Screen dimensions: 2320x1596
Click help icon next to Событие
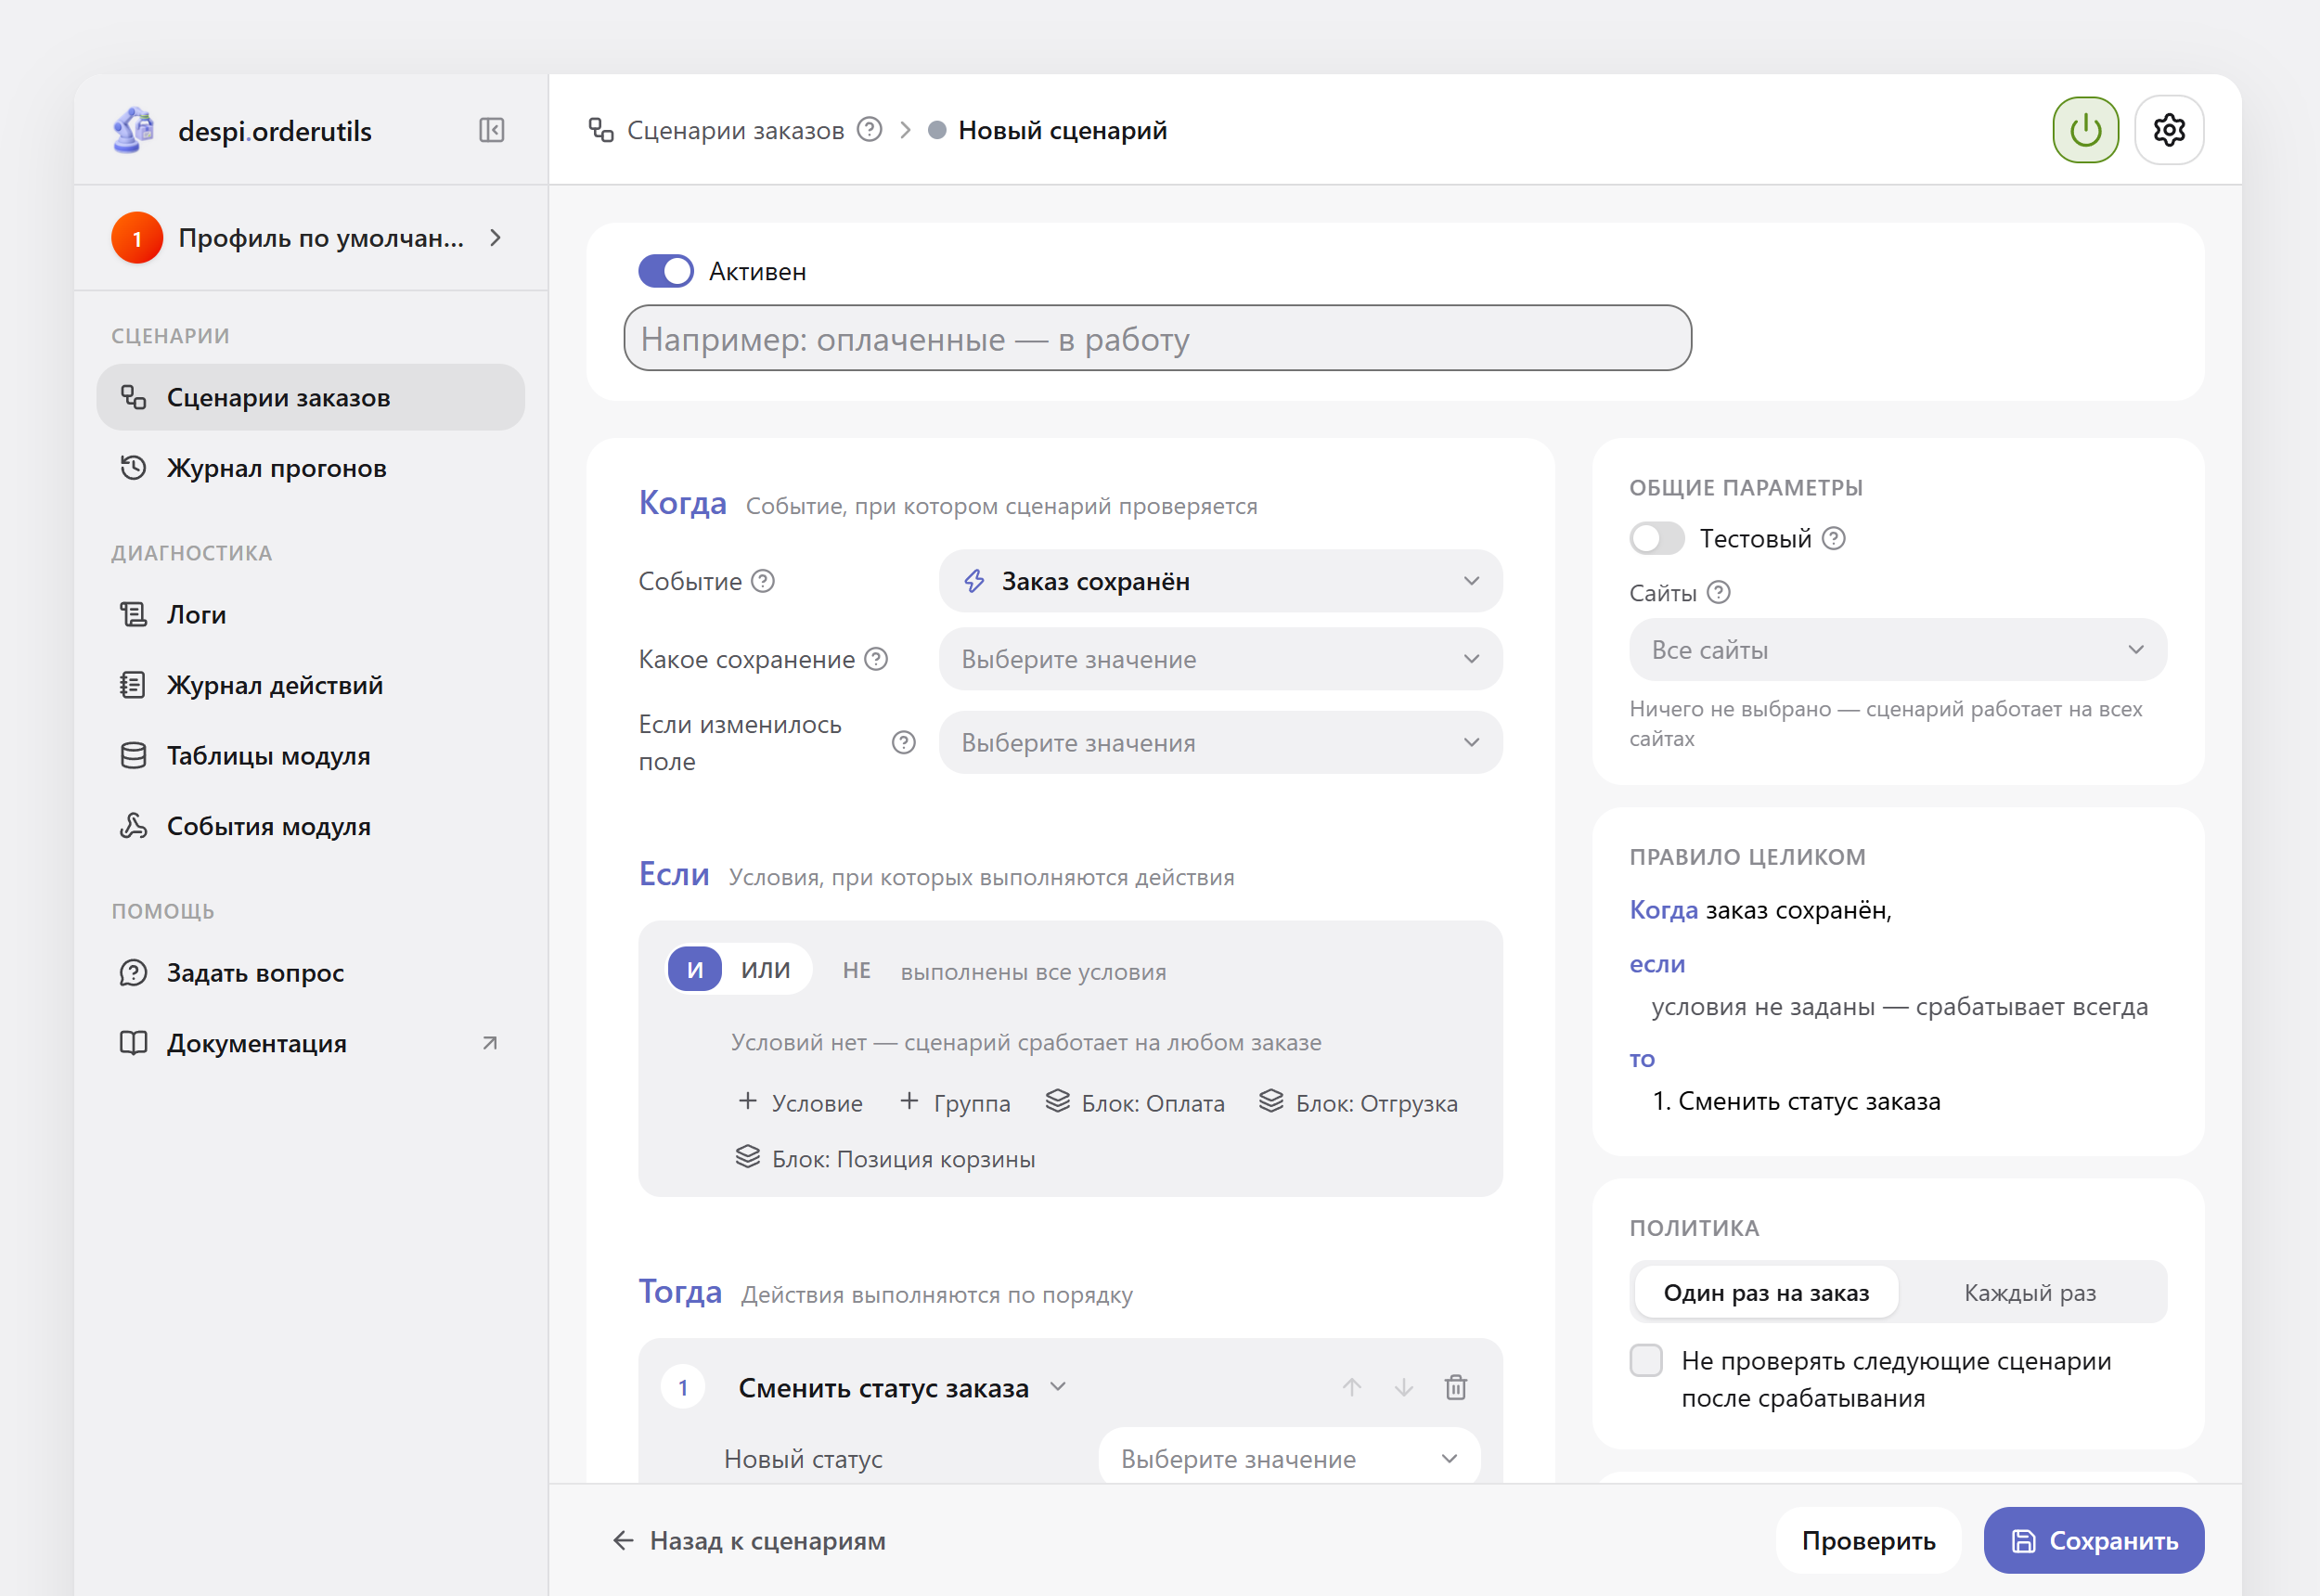(763, 581)
